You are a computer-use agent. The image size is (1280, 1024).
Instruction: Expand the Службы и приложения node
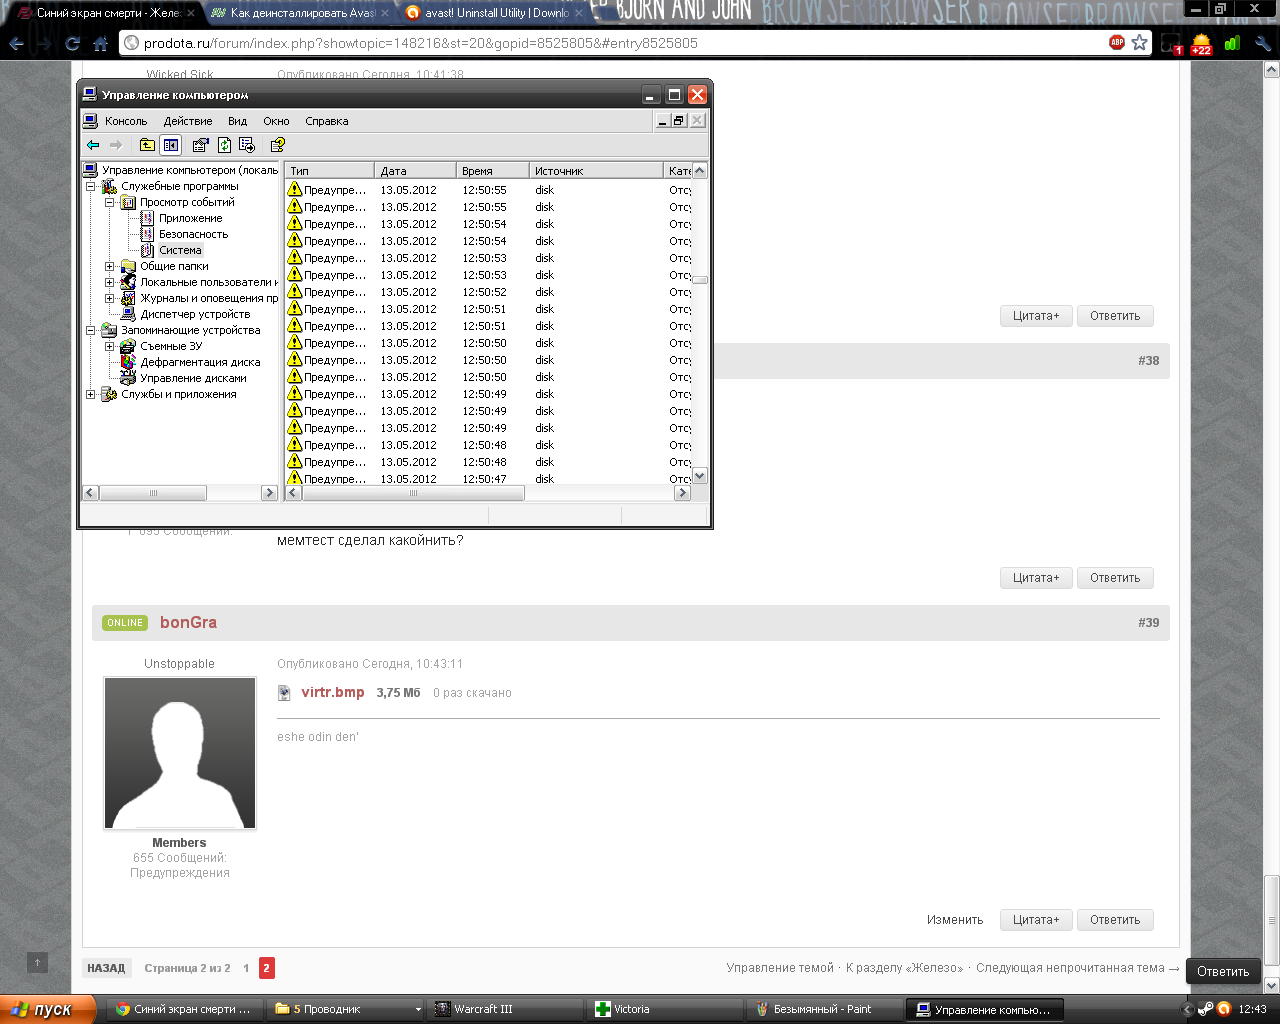point(91,394)
